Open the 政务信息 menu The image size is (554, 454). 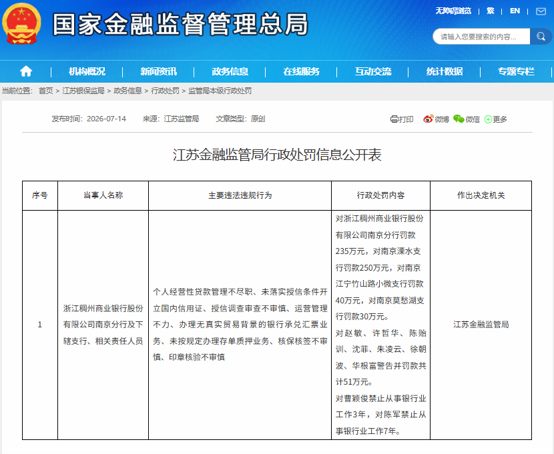tap(230, 71)
